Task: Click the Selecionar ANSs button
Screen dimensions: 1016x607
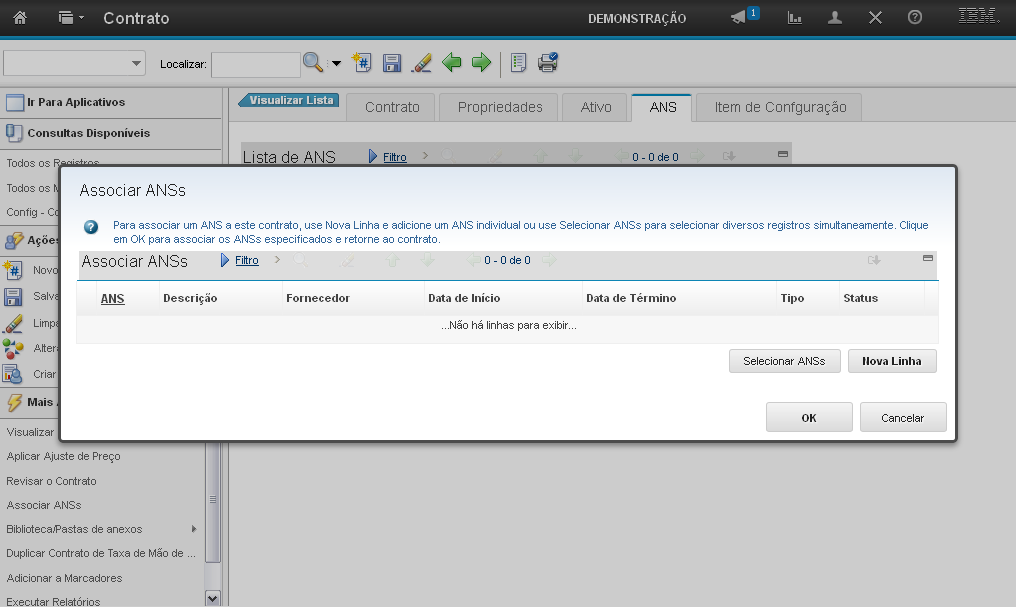Action: click(x=784, y=361)
